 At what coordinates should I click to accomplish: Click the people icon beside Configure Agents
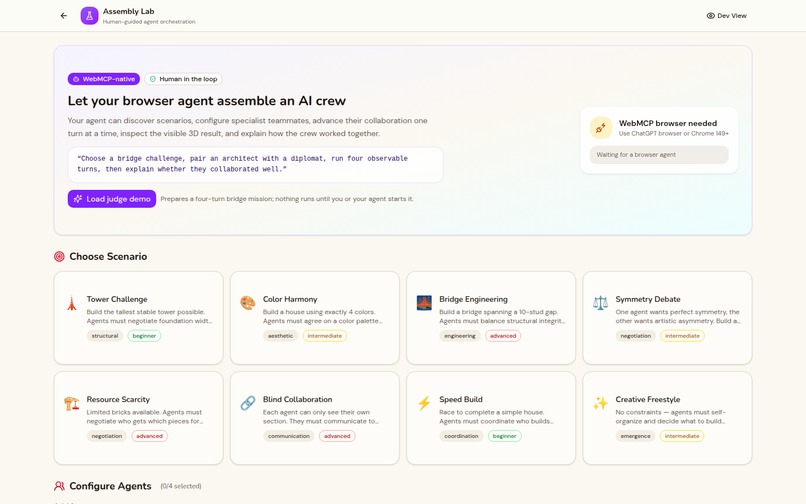59,486
